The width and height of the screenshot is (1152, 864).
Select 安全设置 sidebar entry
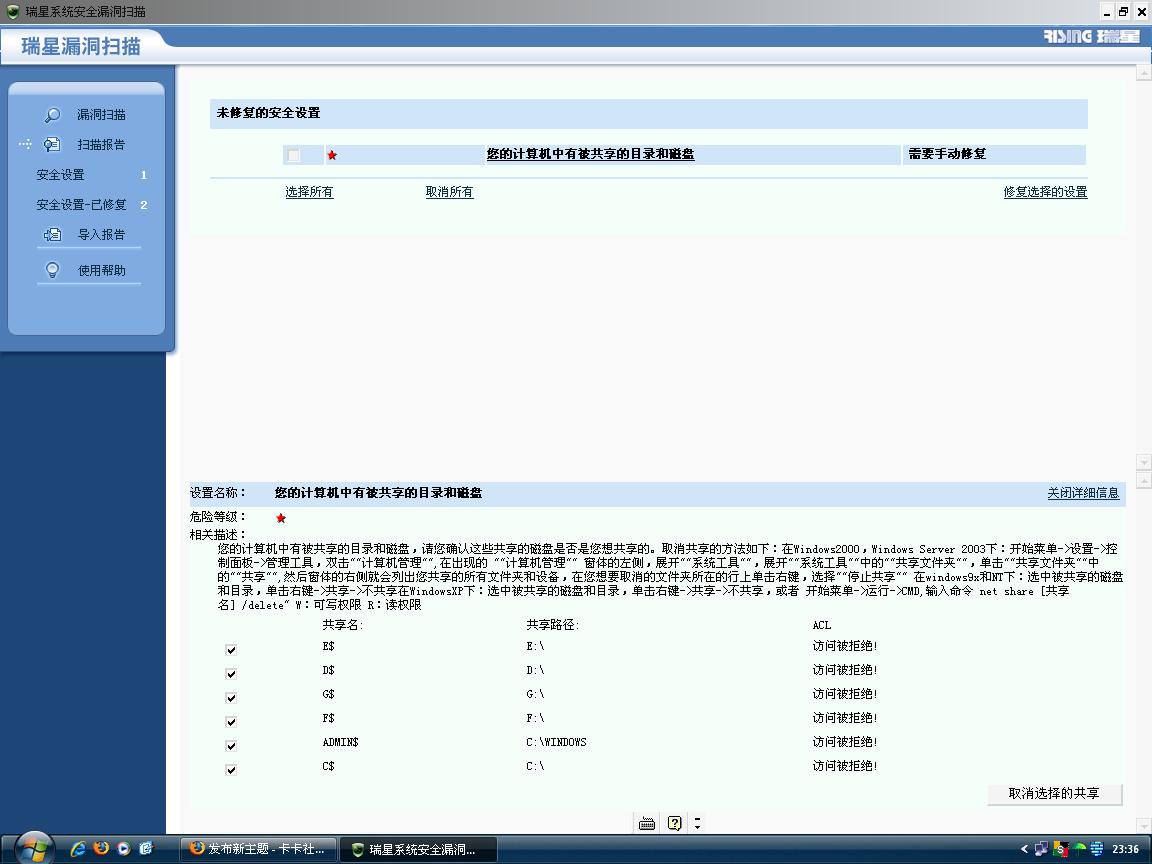click(60, 175)
